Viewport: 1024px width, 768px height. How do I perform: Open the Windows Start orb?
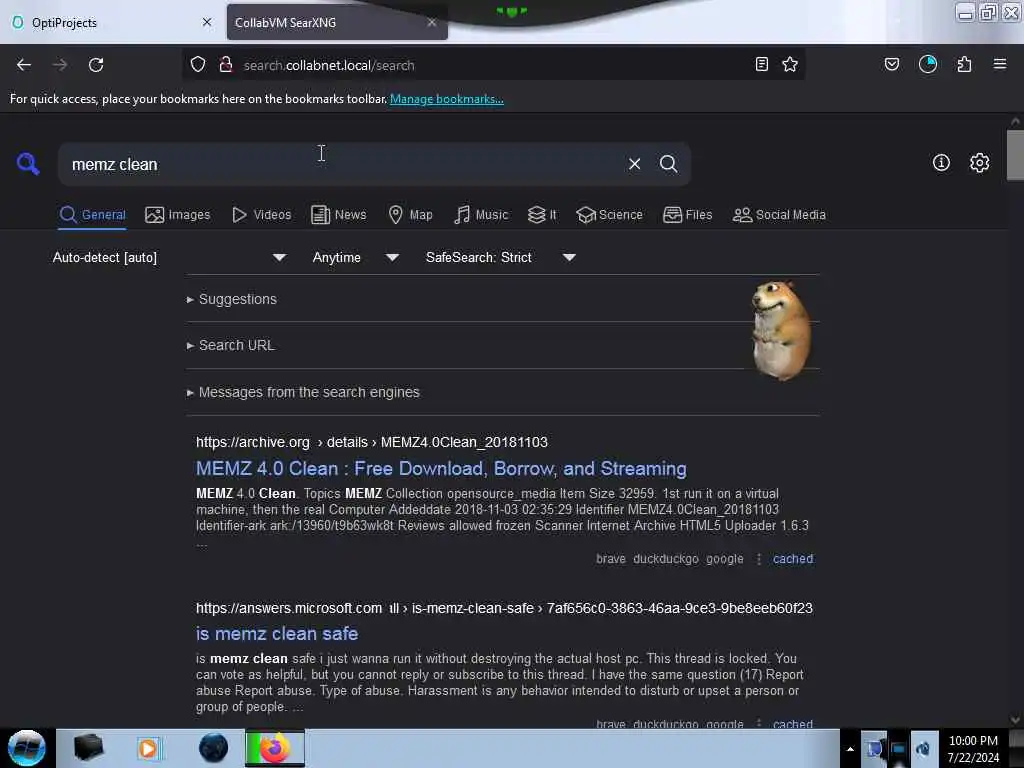pos(27,748)
